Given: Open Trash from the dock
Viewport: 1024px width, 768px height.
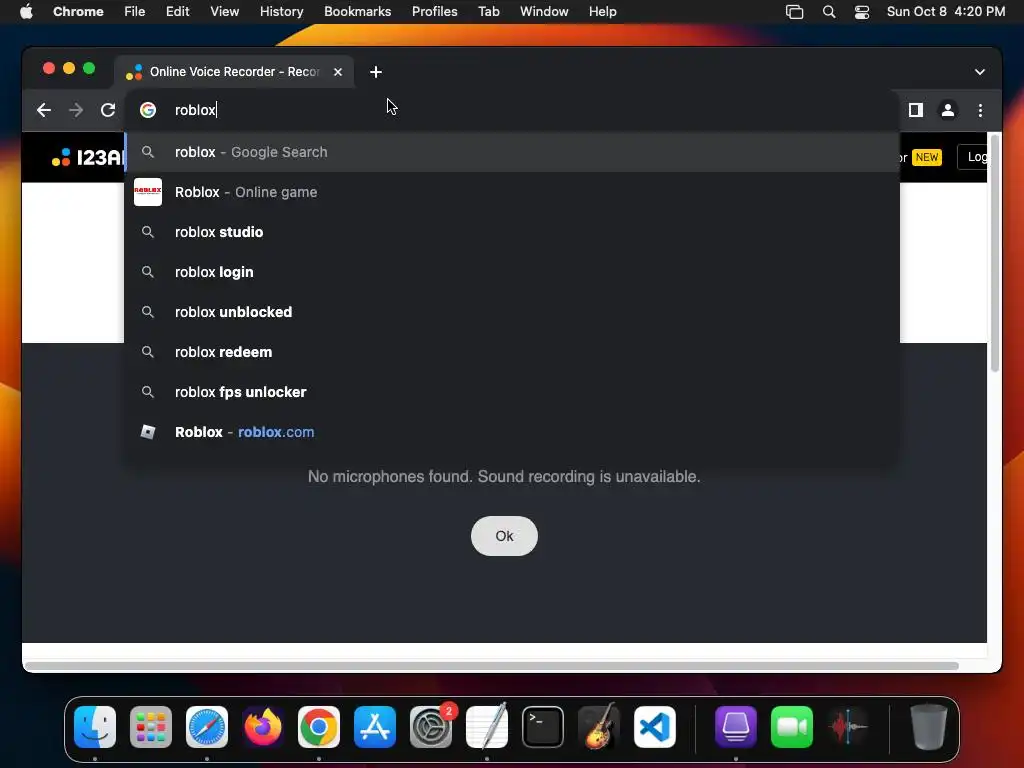Looking at the screenshot, I should click(x=929, y=727).
